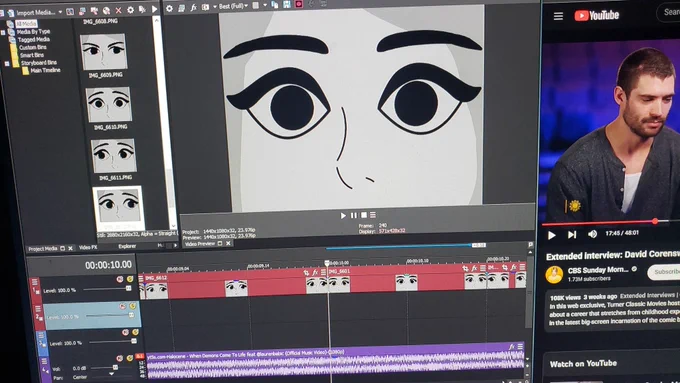Click the YouTube logo
The image size is (680, 383).
(597, 15)
